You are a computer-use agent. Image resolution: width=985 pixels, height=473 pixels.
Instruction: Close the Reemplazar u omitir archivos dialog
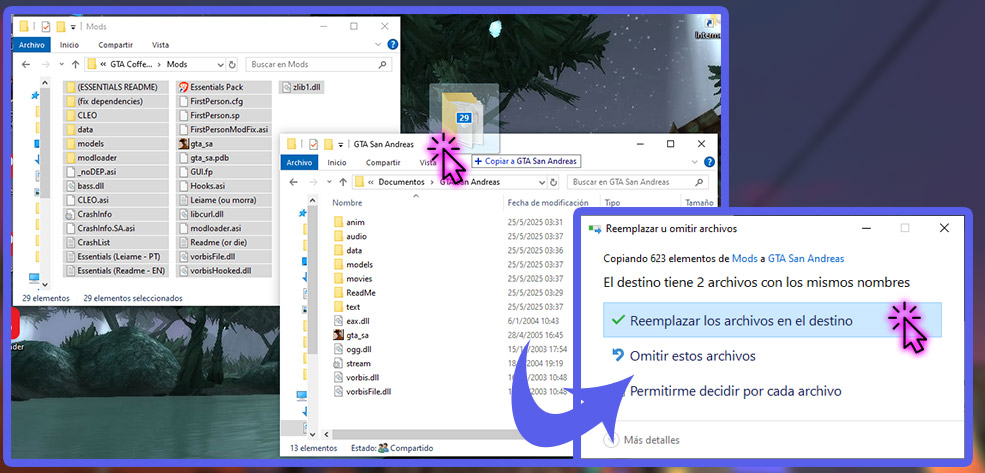[x=944, y=228]
